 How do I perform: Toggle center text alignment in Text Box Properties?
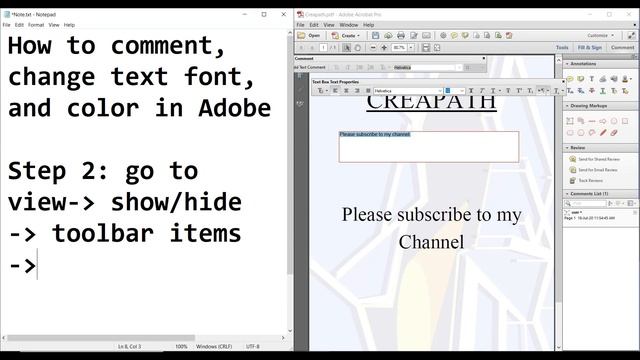[x=346, y=91]
